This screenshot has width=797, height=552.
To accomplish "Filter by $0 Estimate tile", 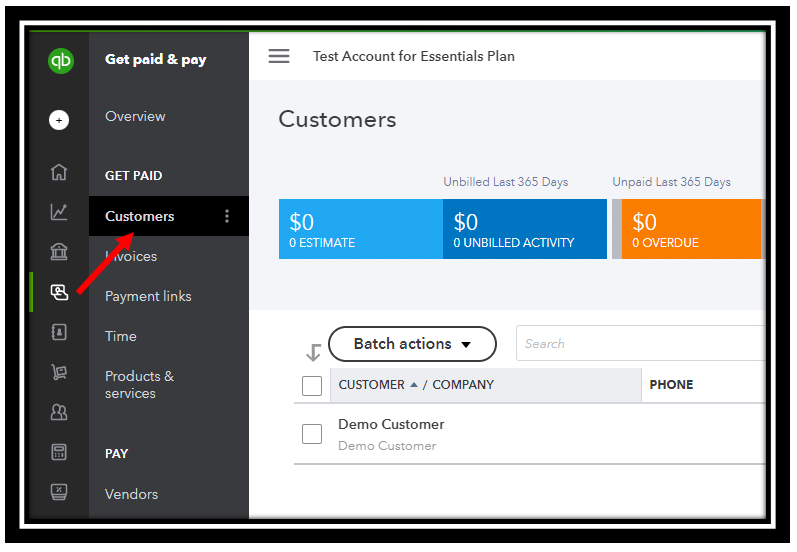I will point(361,229).
